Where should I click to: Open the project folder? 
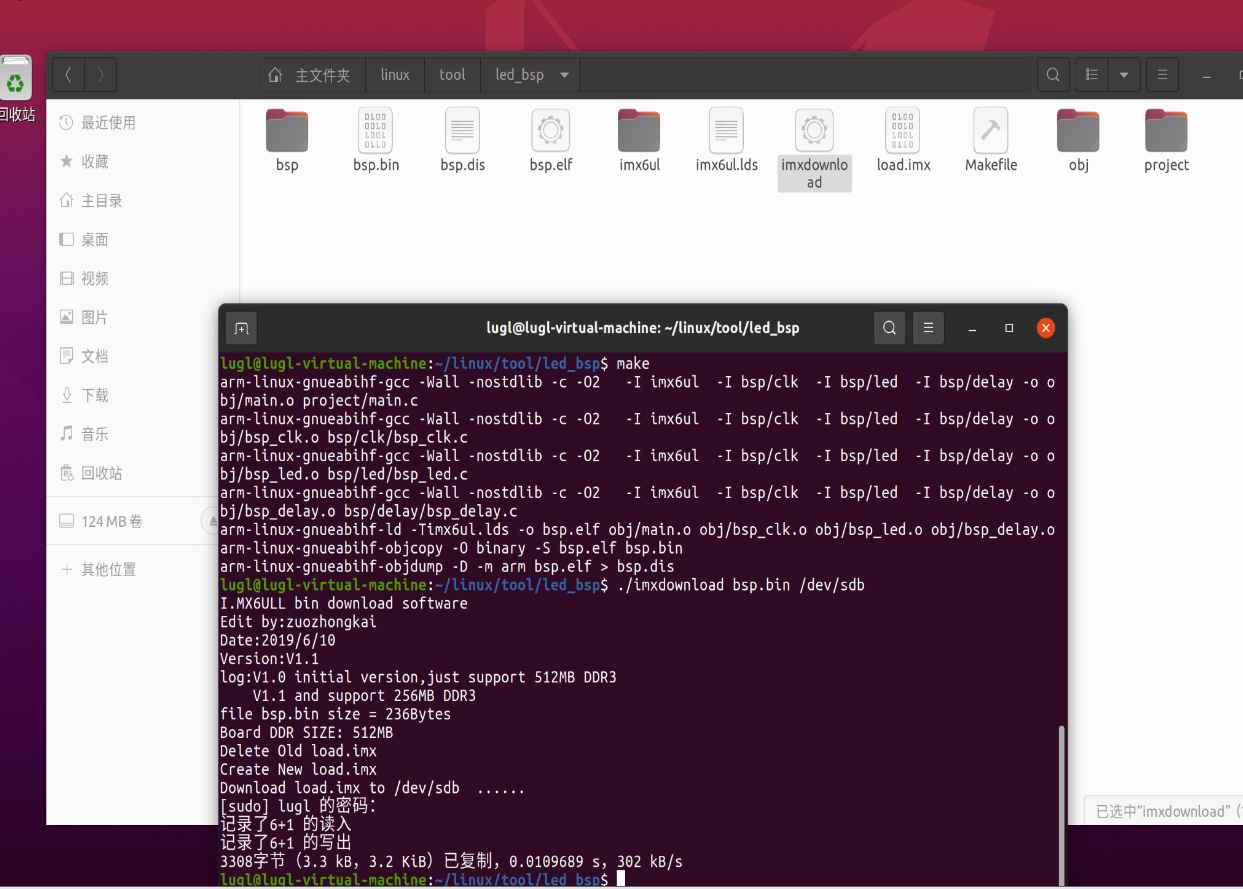click(x=1166, y=131)
